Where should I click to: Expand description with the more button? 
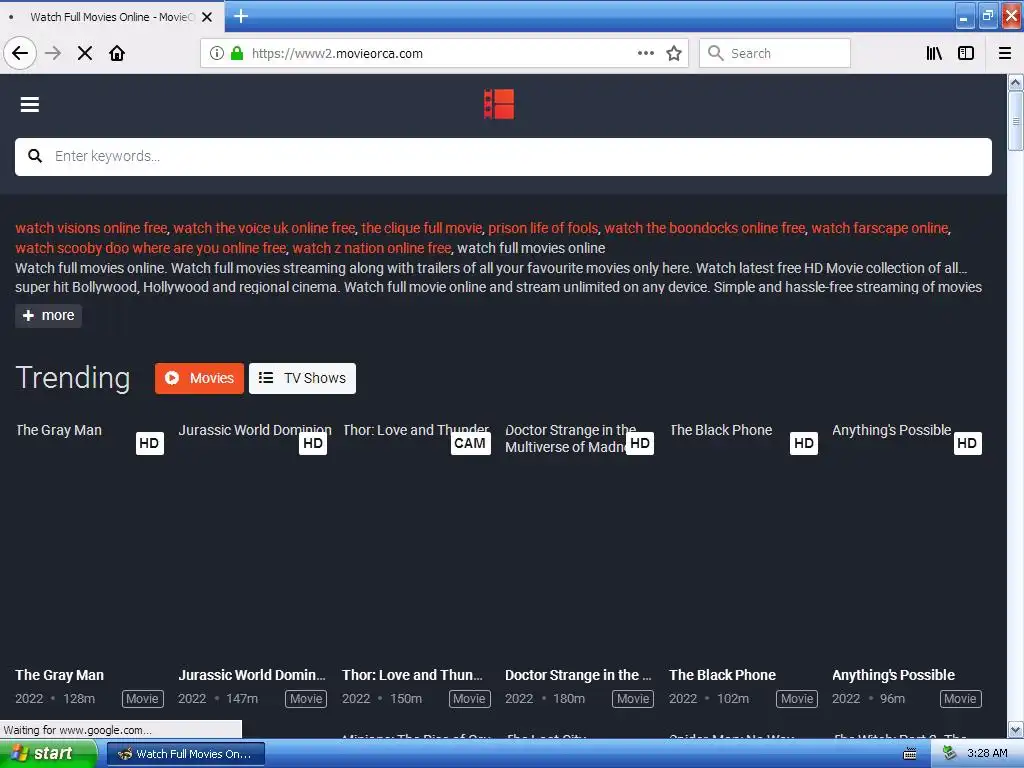click(48, 315)
